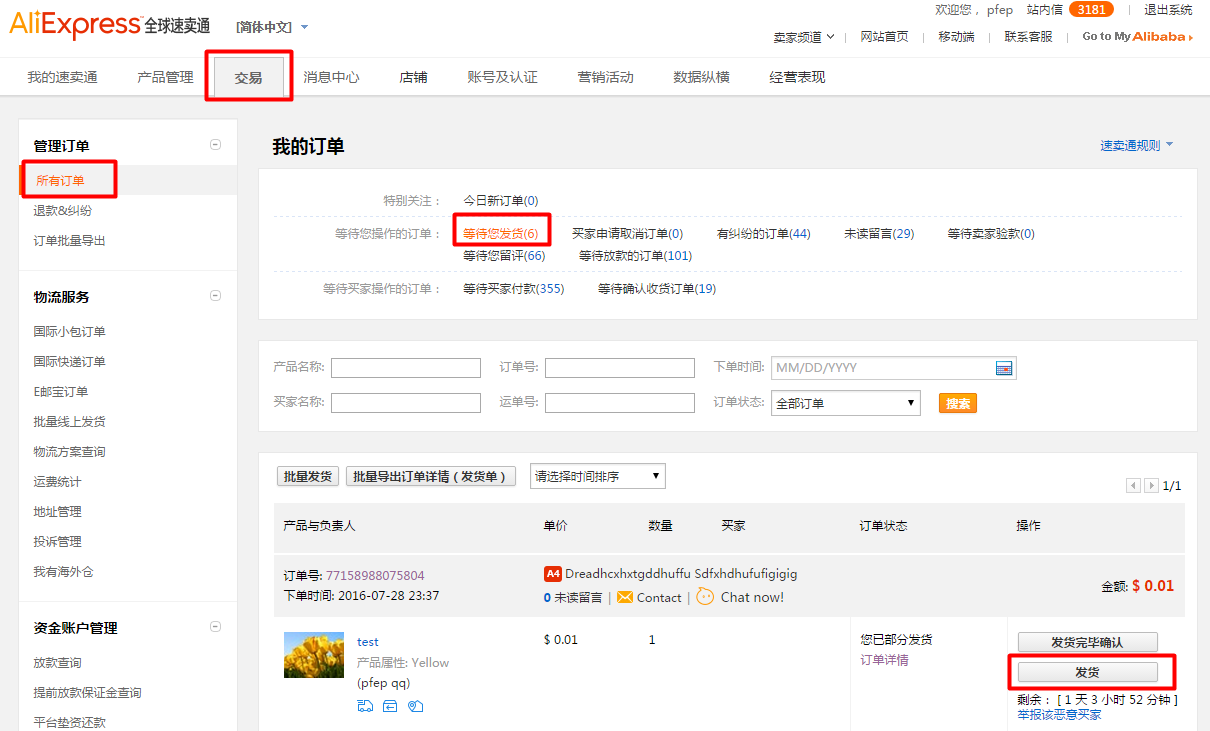The width and height of the screenshot is (1210, 731).
Task: Click the shipping truck icon under the test product
Action: (x=365, y=706)
